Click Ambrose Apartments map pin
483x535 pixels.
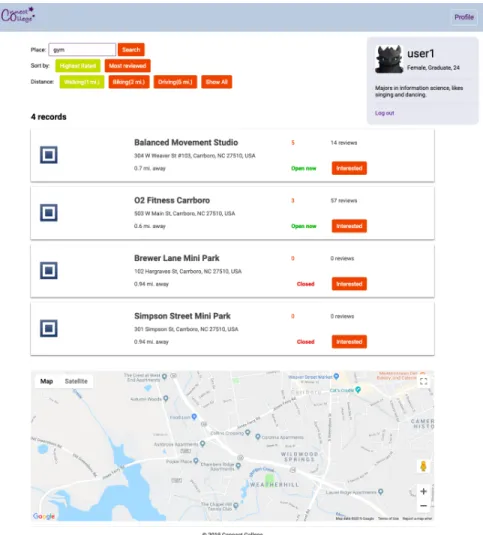pos(203,444)
